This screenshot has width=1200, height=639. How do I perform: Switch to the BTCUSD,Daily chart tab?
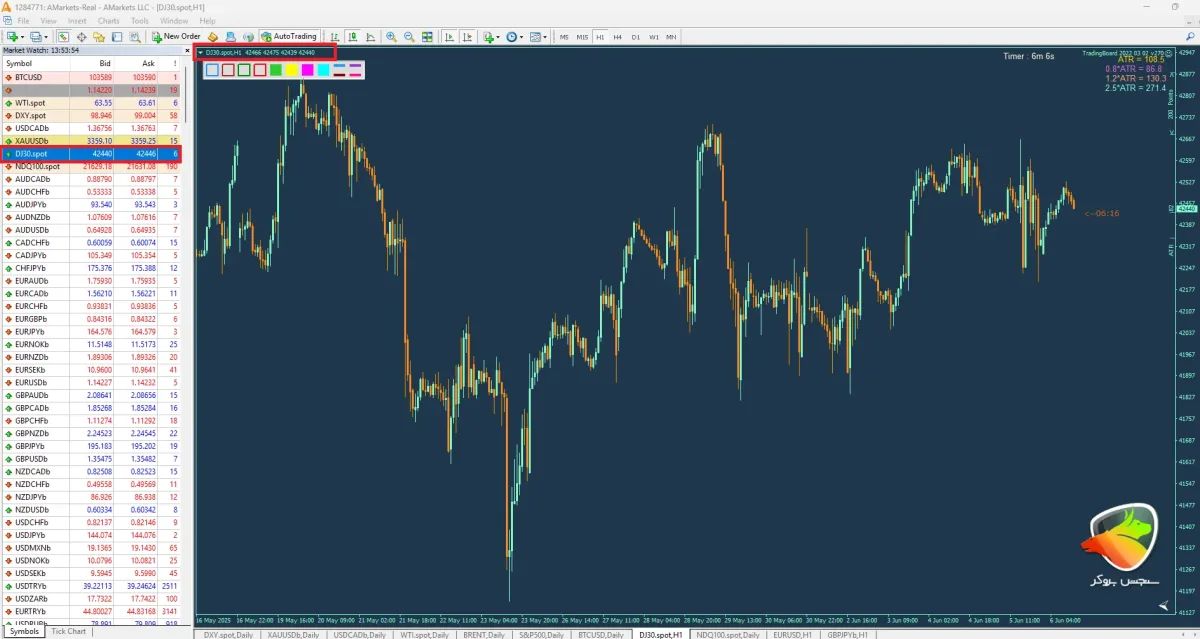[x=602, y=634]
